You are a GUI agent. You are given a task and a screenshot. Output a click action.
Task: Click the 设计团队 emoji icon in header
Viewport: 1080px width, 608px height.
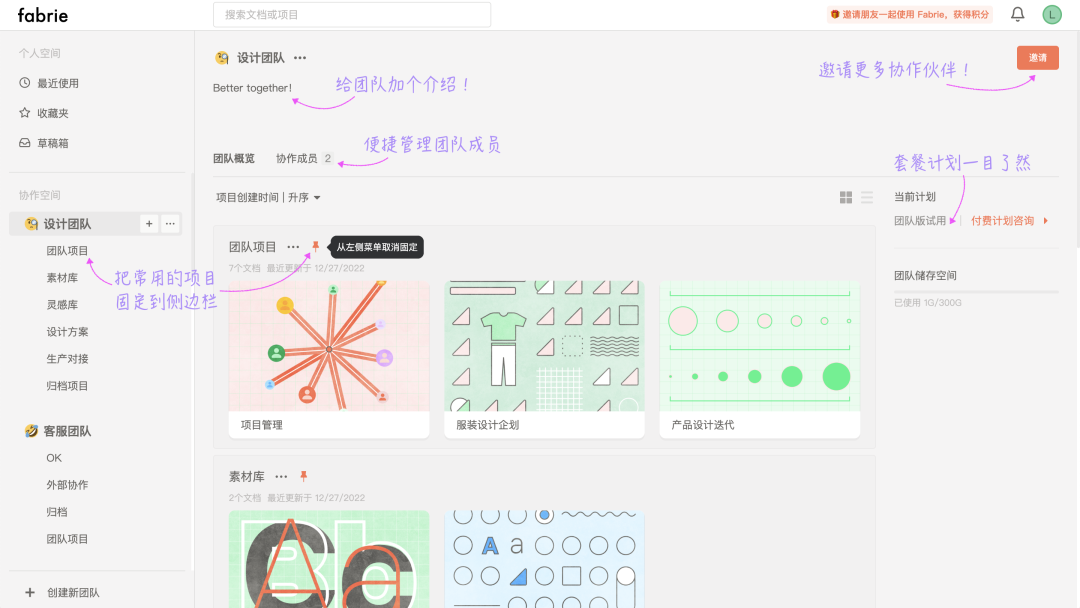[x=222, y=58]
